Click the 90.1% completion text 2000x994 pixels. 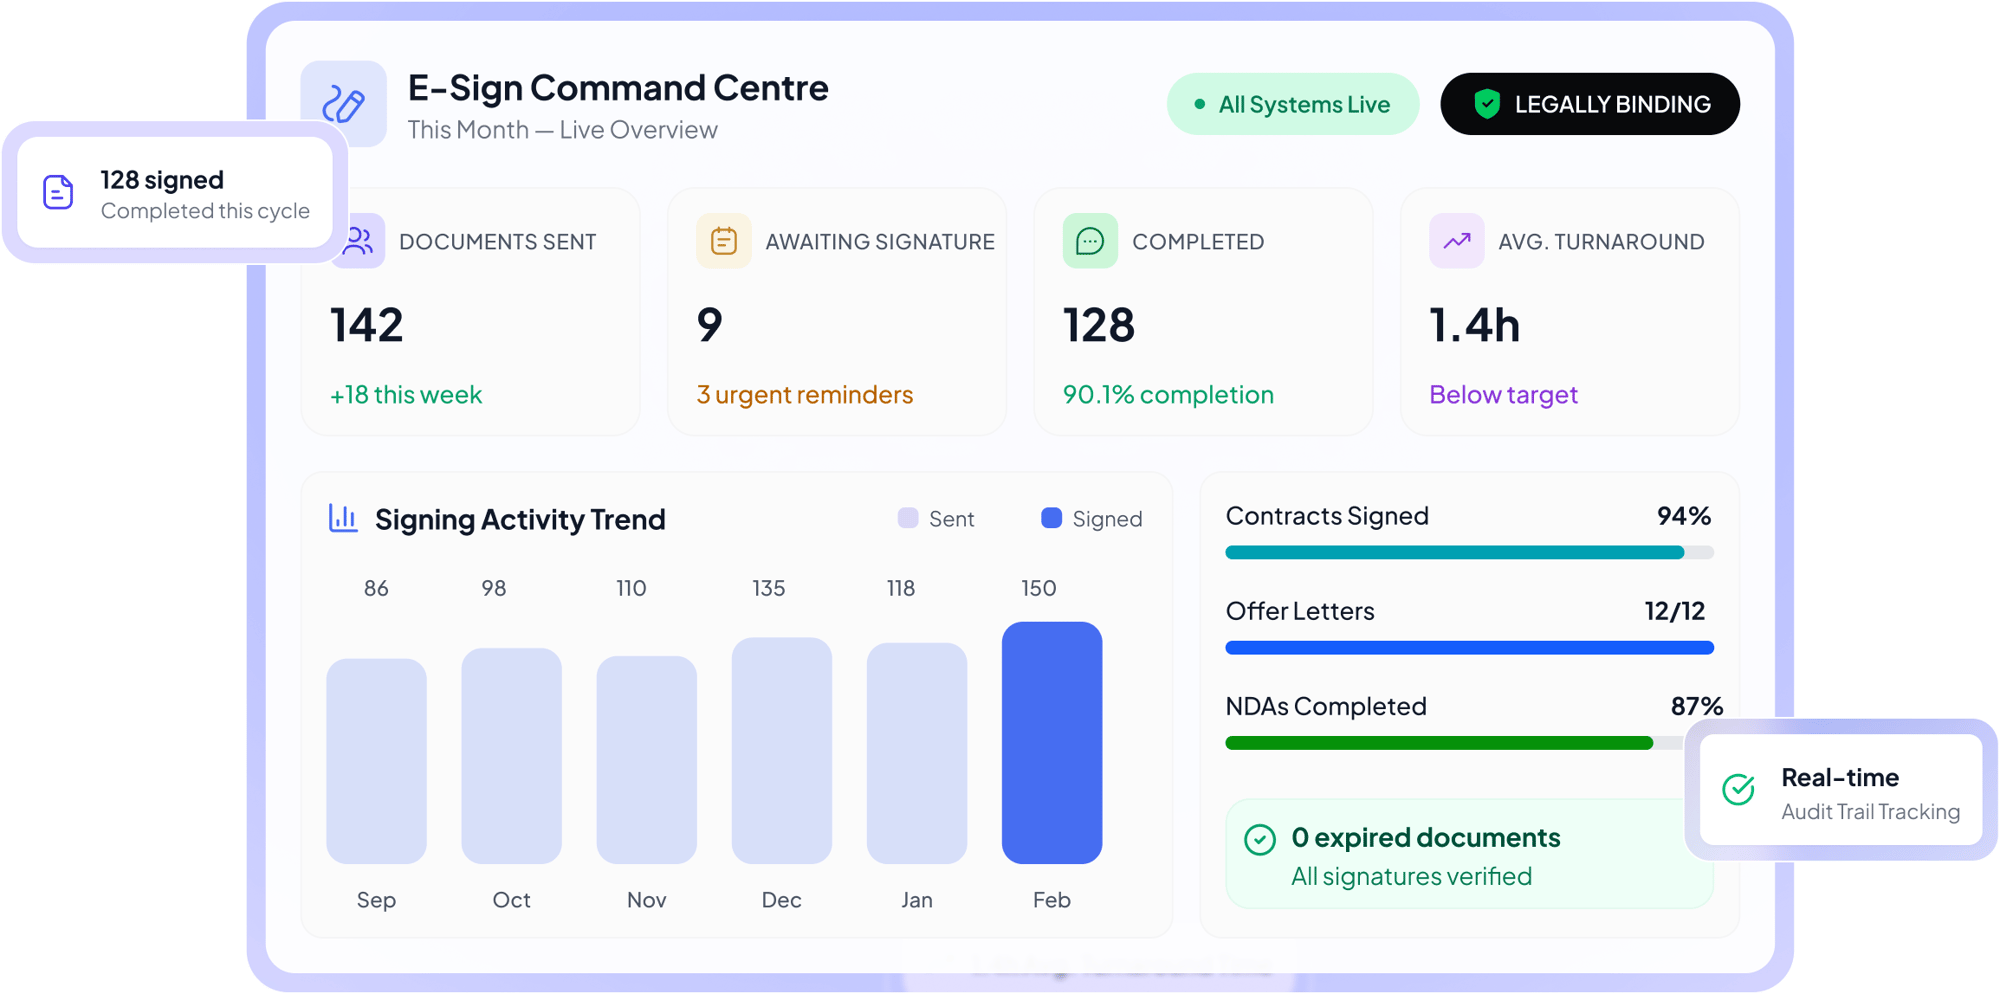coord(1167,395)
